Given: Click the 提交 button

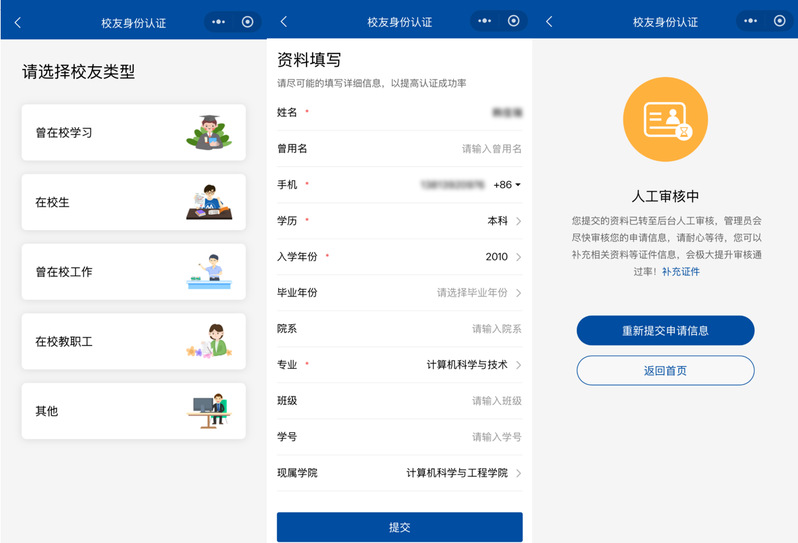Looking at the screenshot, I should (x=399, y=527).
